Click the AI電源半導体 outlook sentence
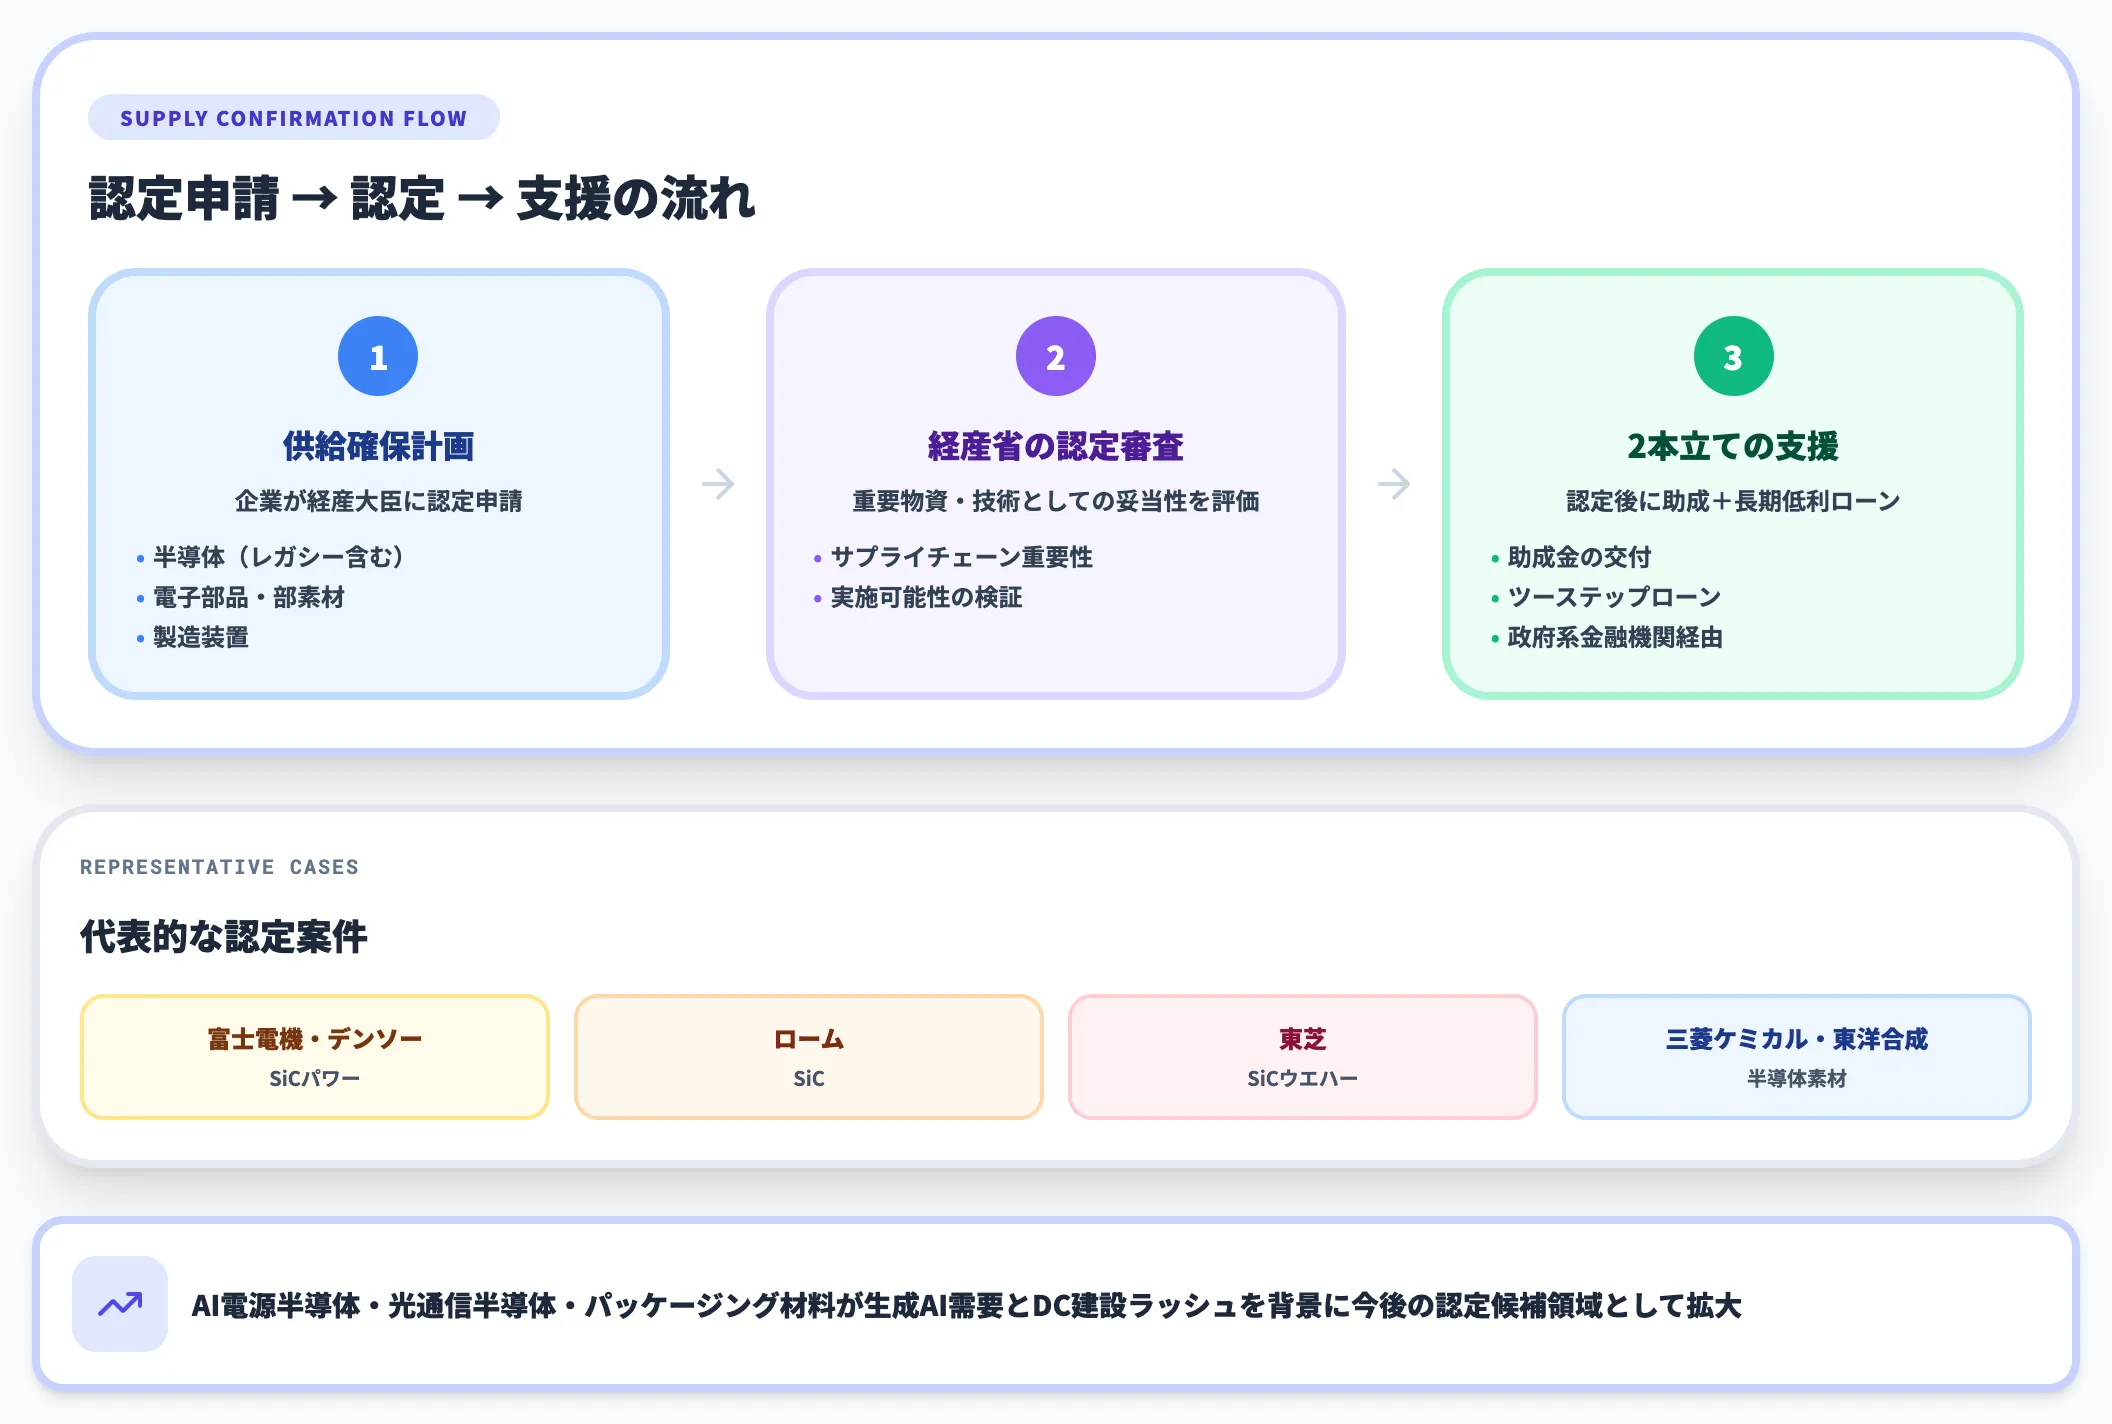 tap(967, 1305)
